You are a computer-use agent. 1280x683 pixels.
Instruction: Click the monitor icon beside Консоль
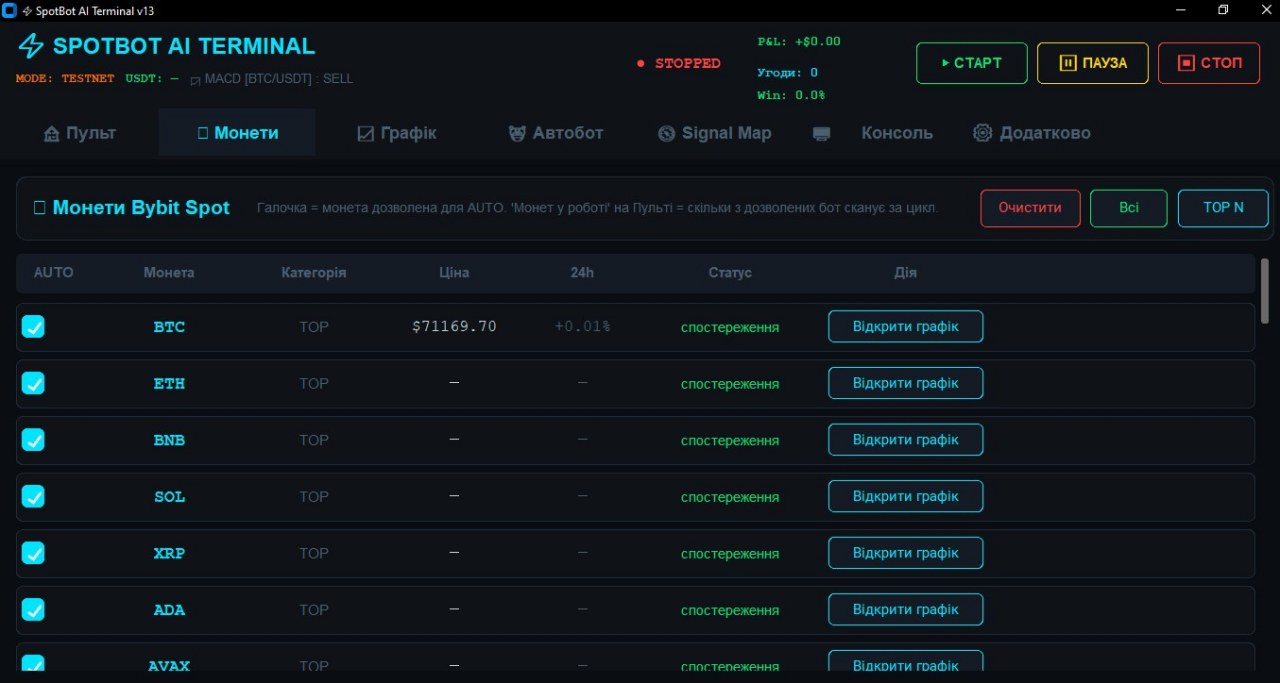[821, 133]
